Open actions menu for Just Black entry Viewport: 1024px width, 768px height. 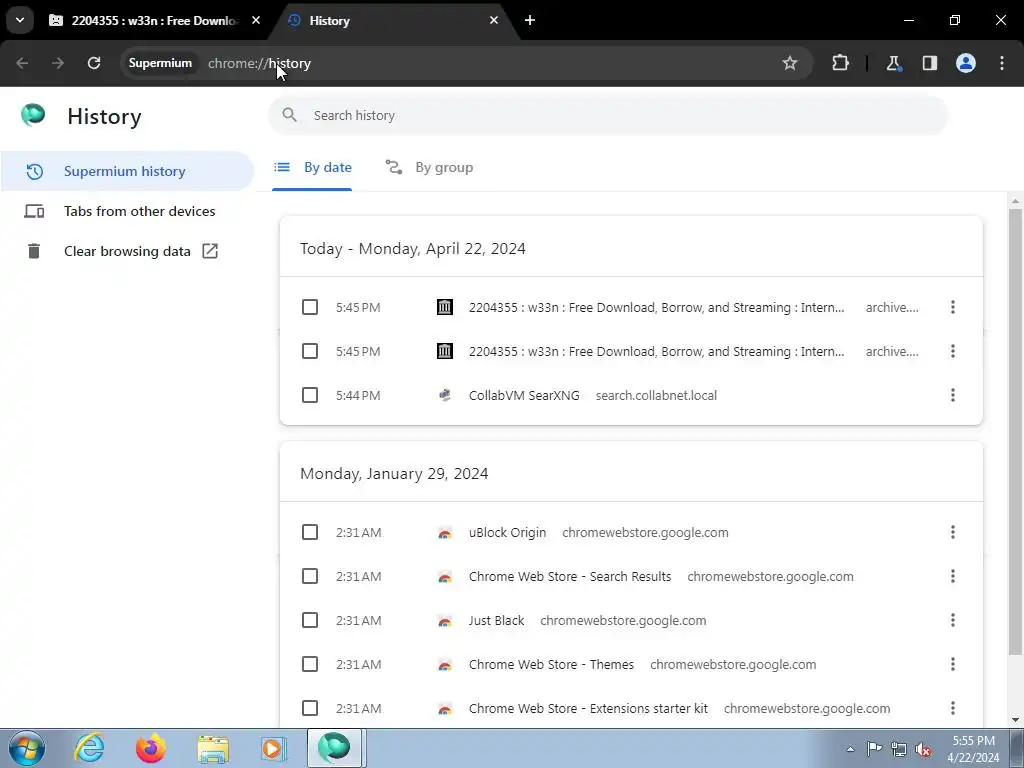coord(953,620)
